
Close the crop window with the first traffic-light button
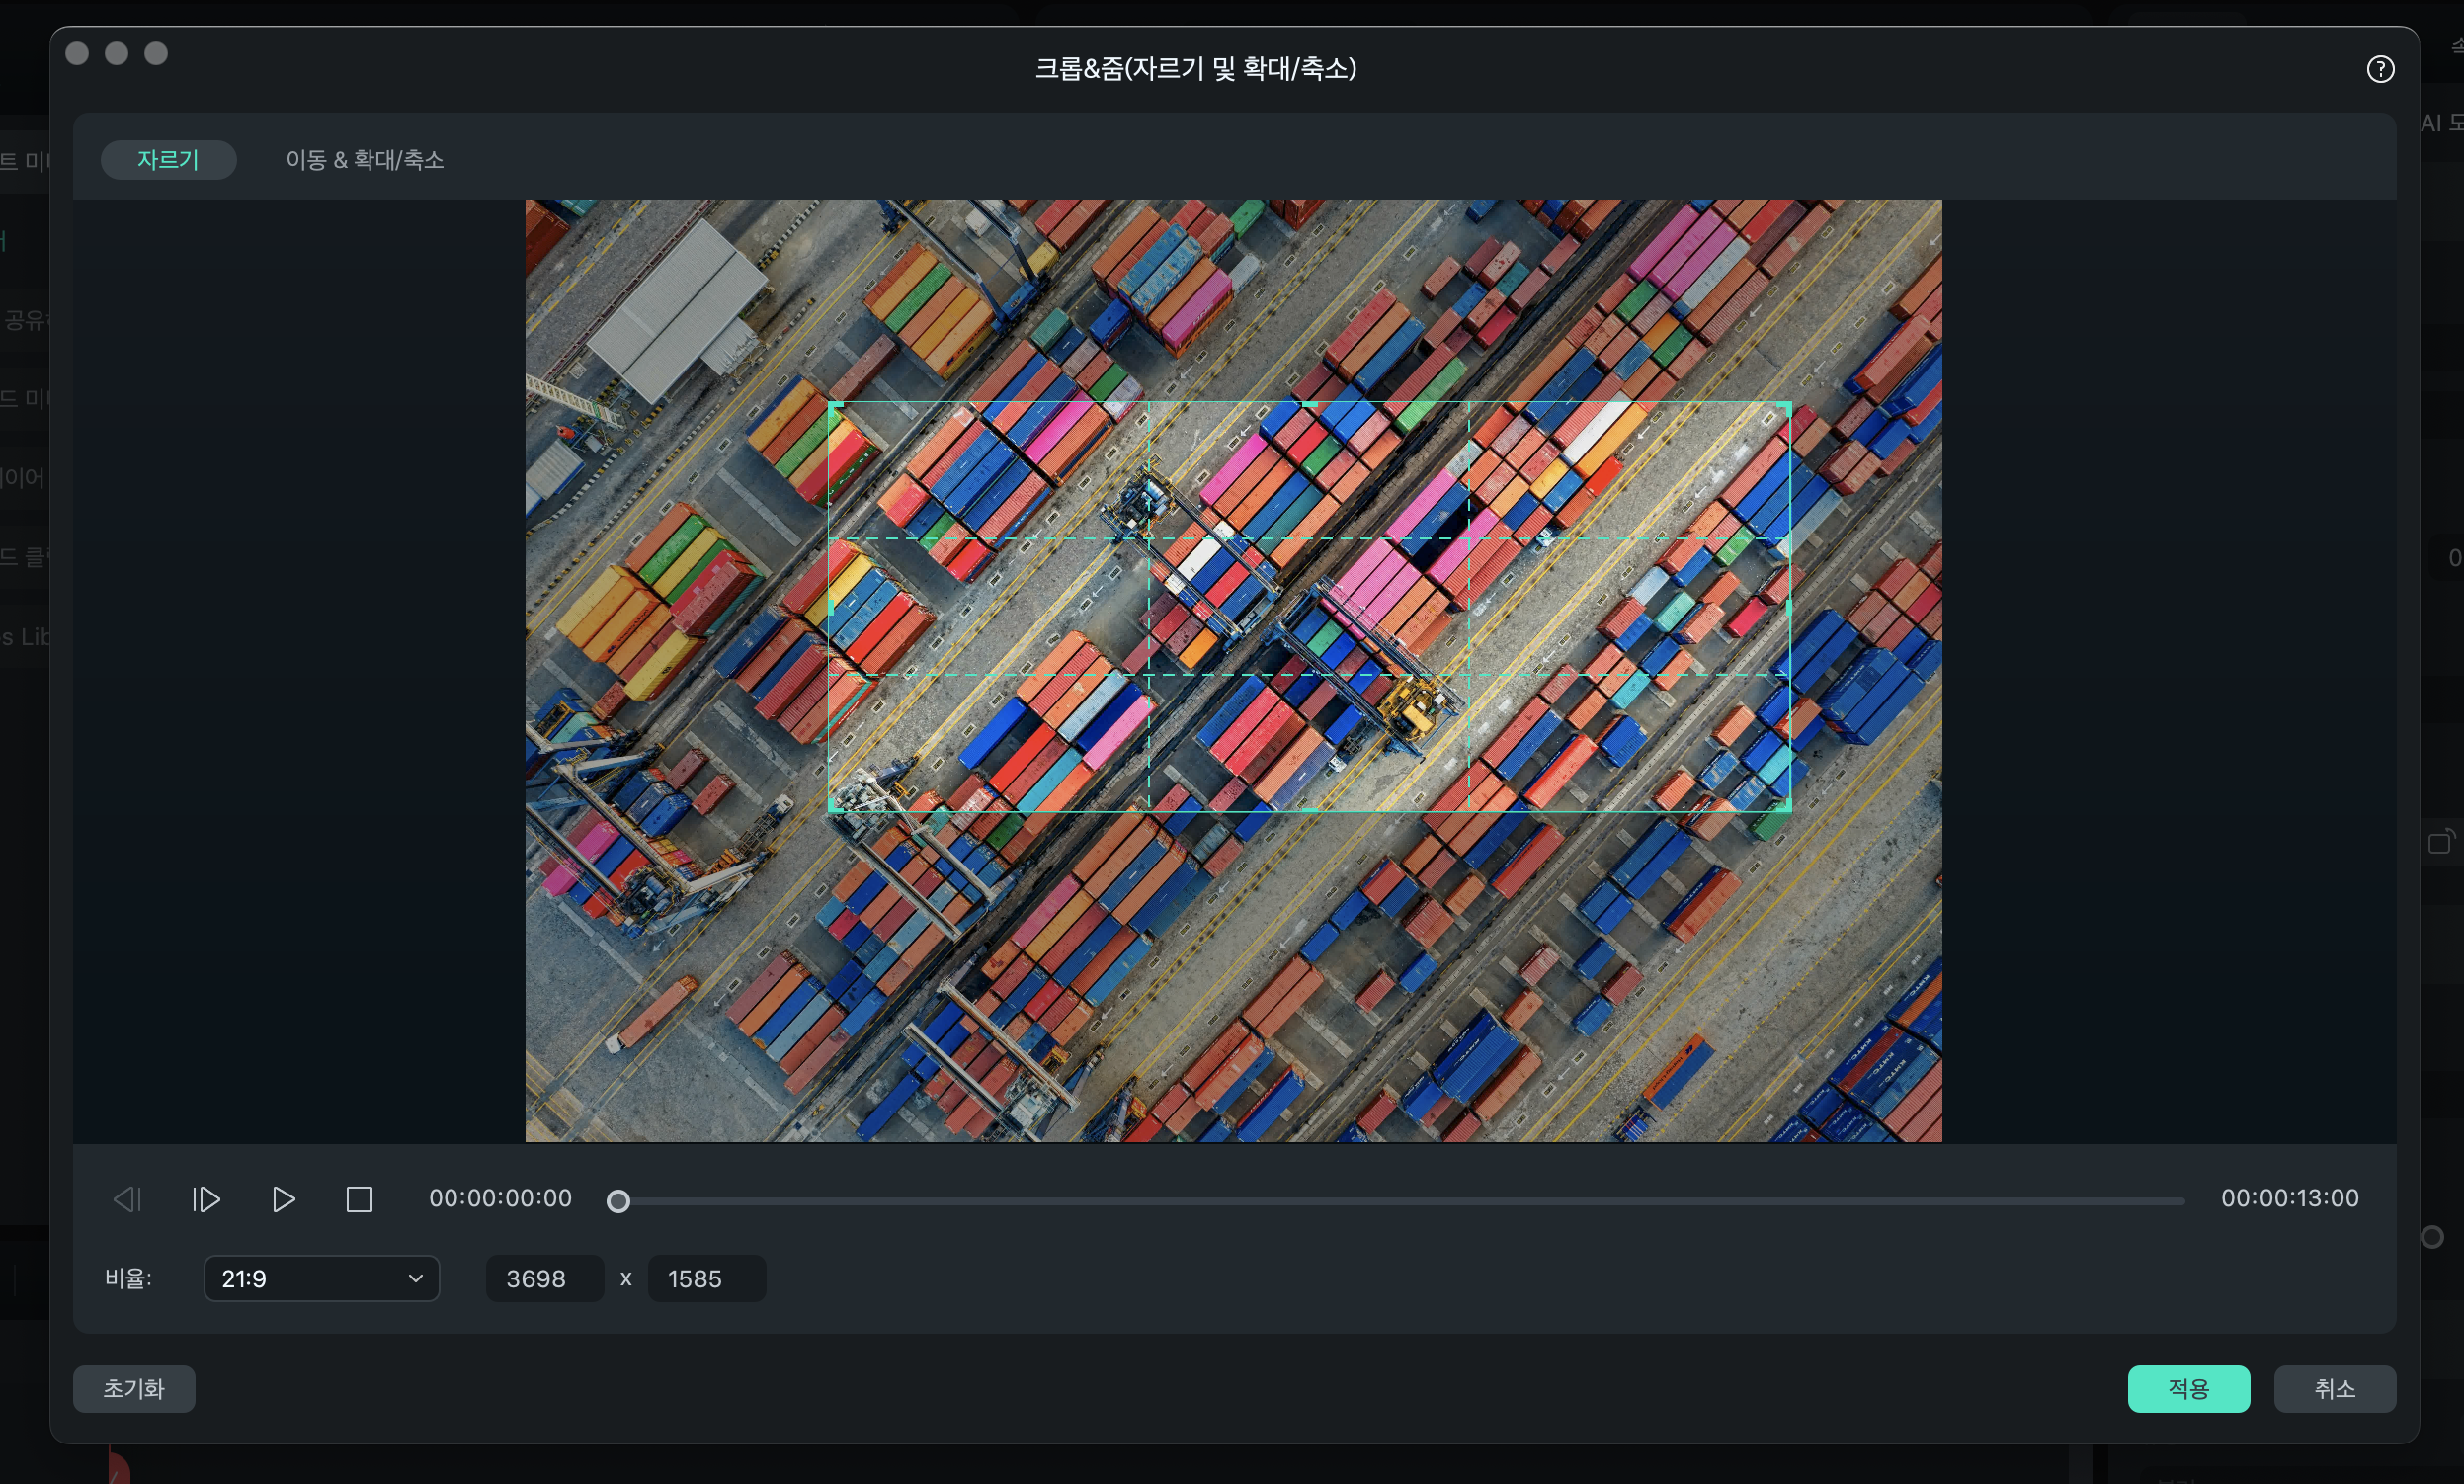click(77, 53)
